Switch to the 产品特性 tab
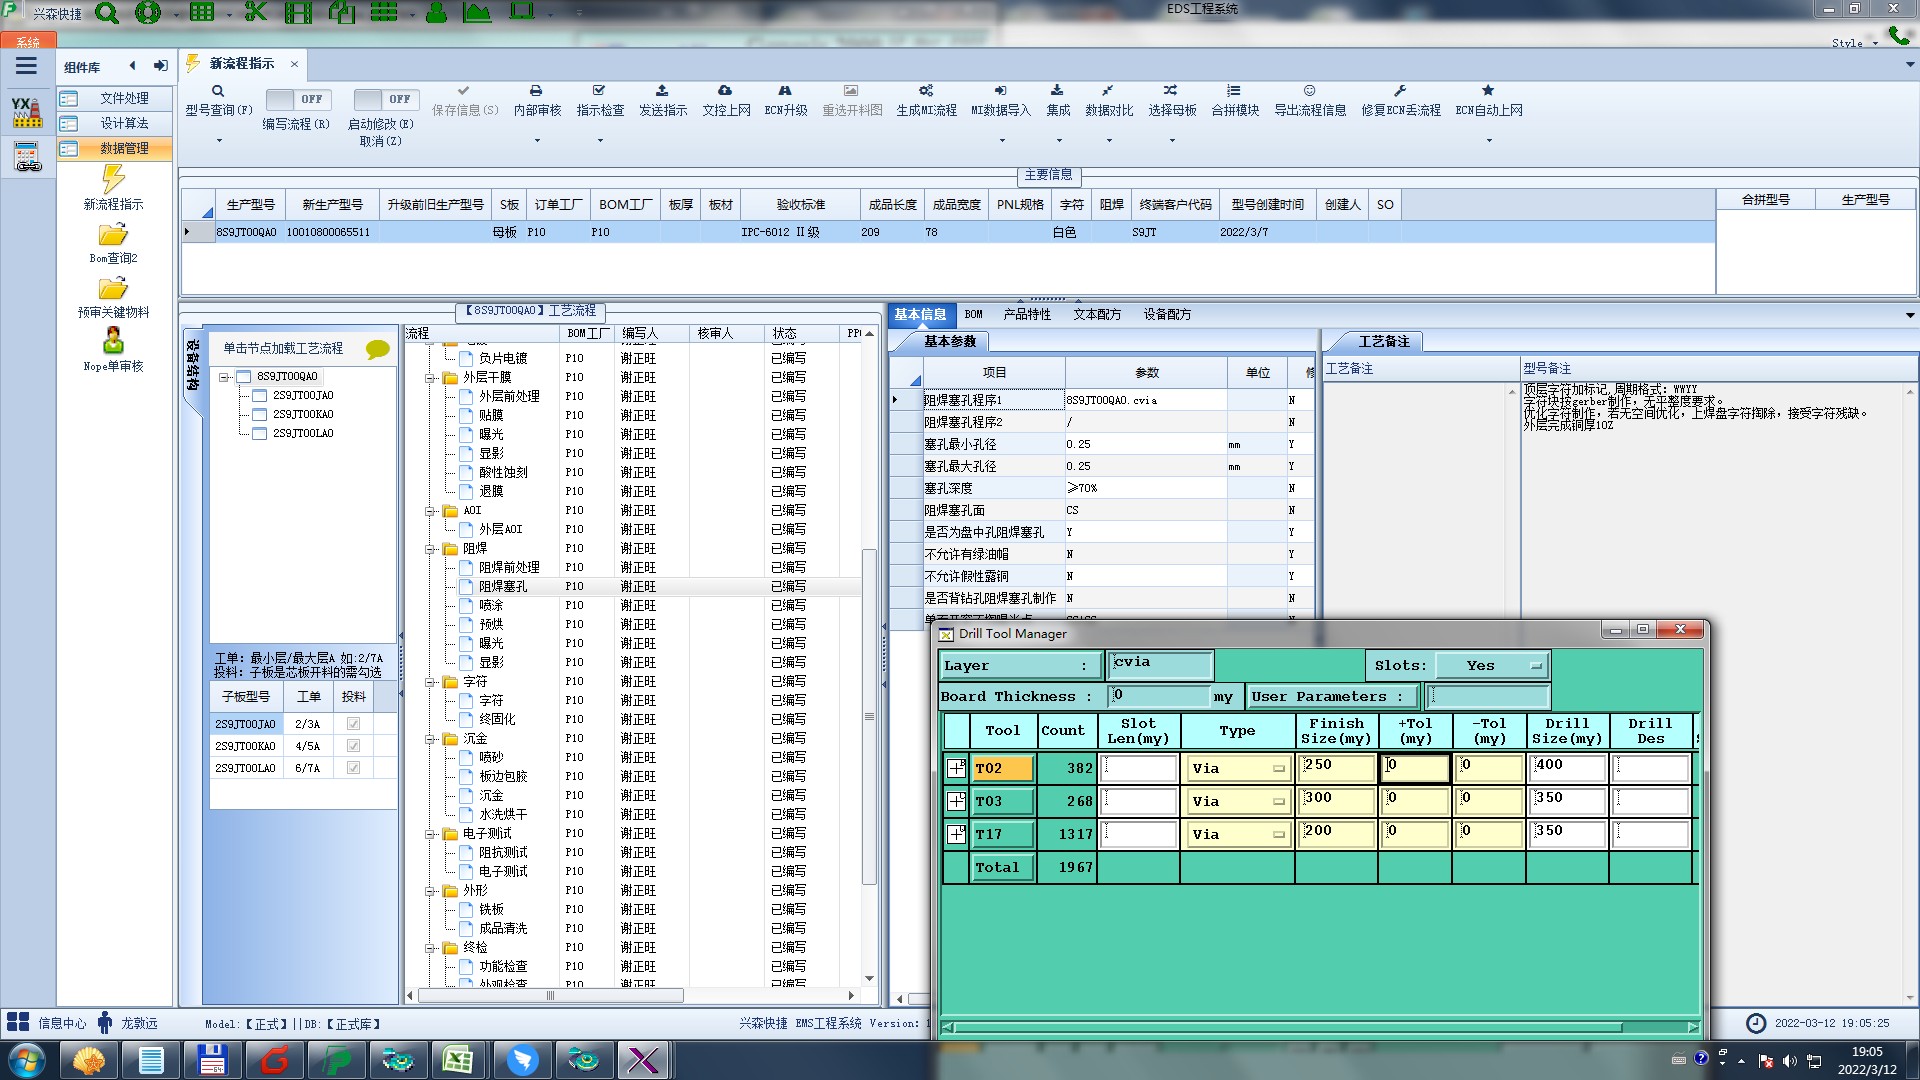This screenshot has width=1920, height=1080. [1027, 314]
